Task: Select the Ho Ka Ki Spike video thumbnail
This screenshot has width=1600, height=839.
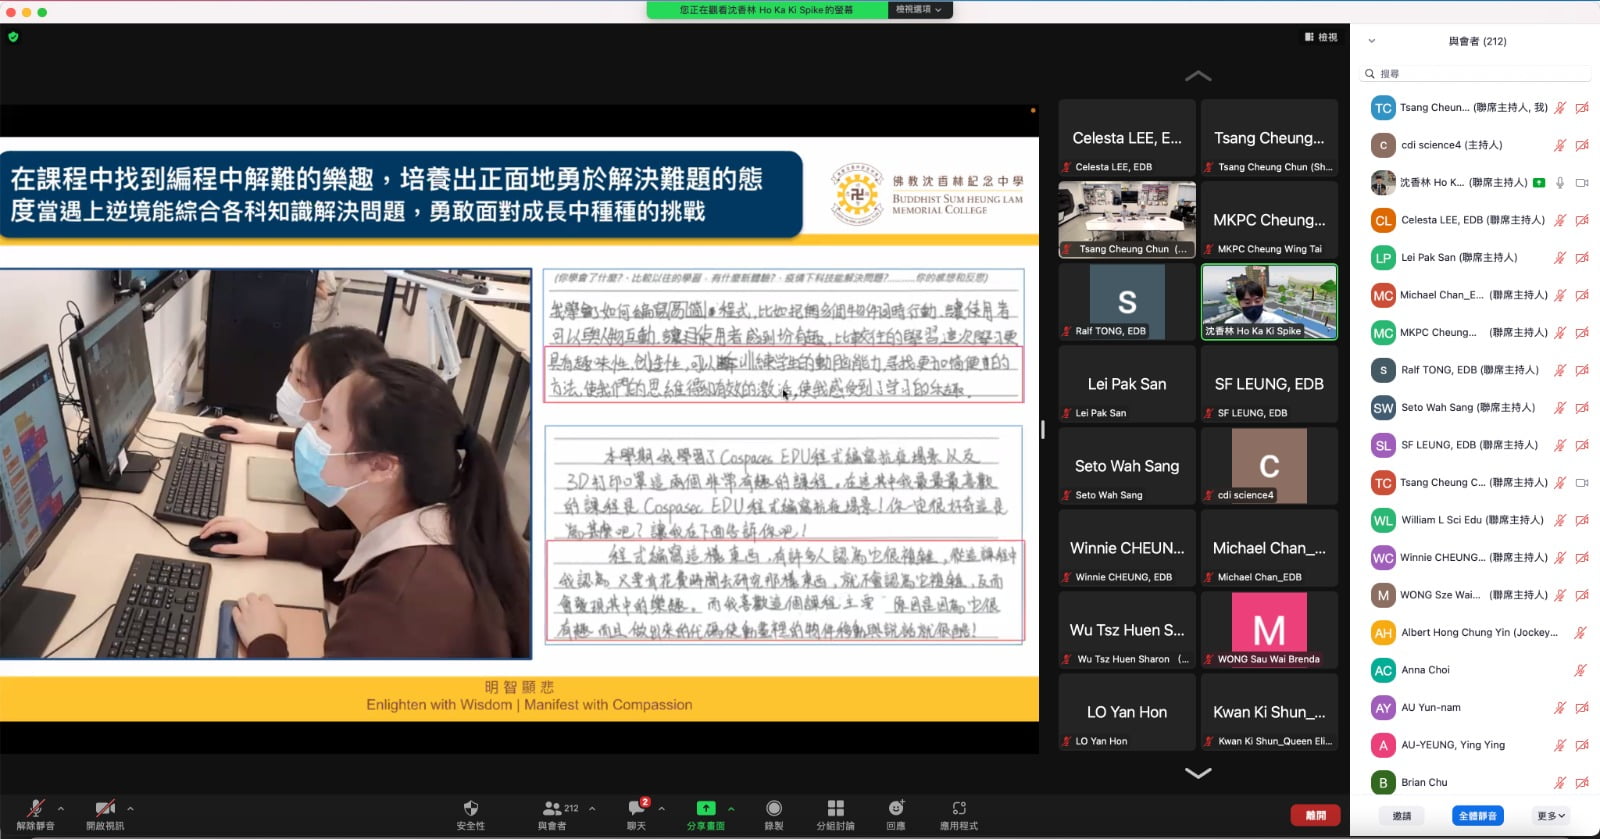Action: click(x=1269, y=301)
